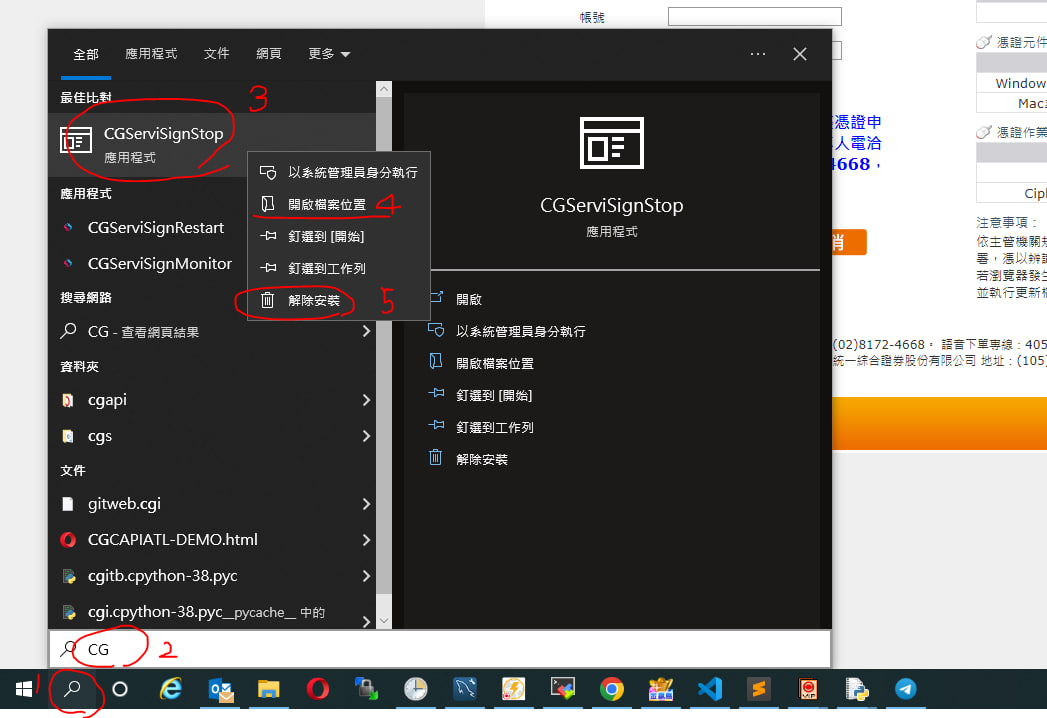
Task: Expand the CGCAPIATL-DEMO.html result arrow
Action: (366, 540)
